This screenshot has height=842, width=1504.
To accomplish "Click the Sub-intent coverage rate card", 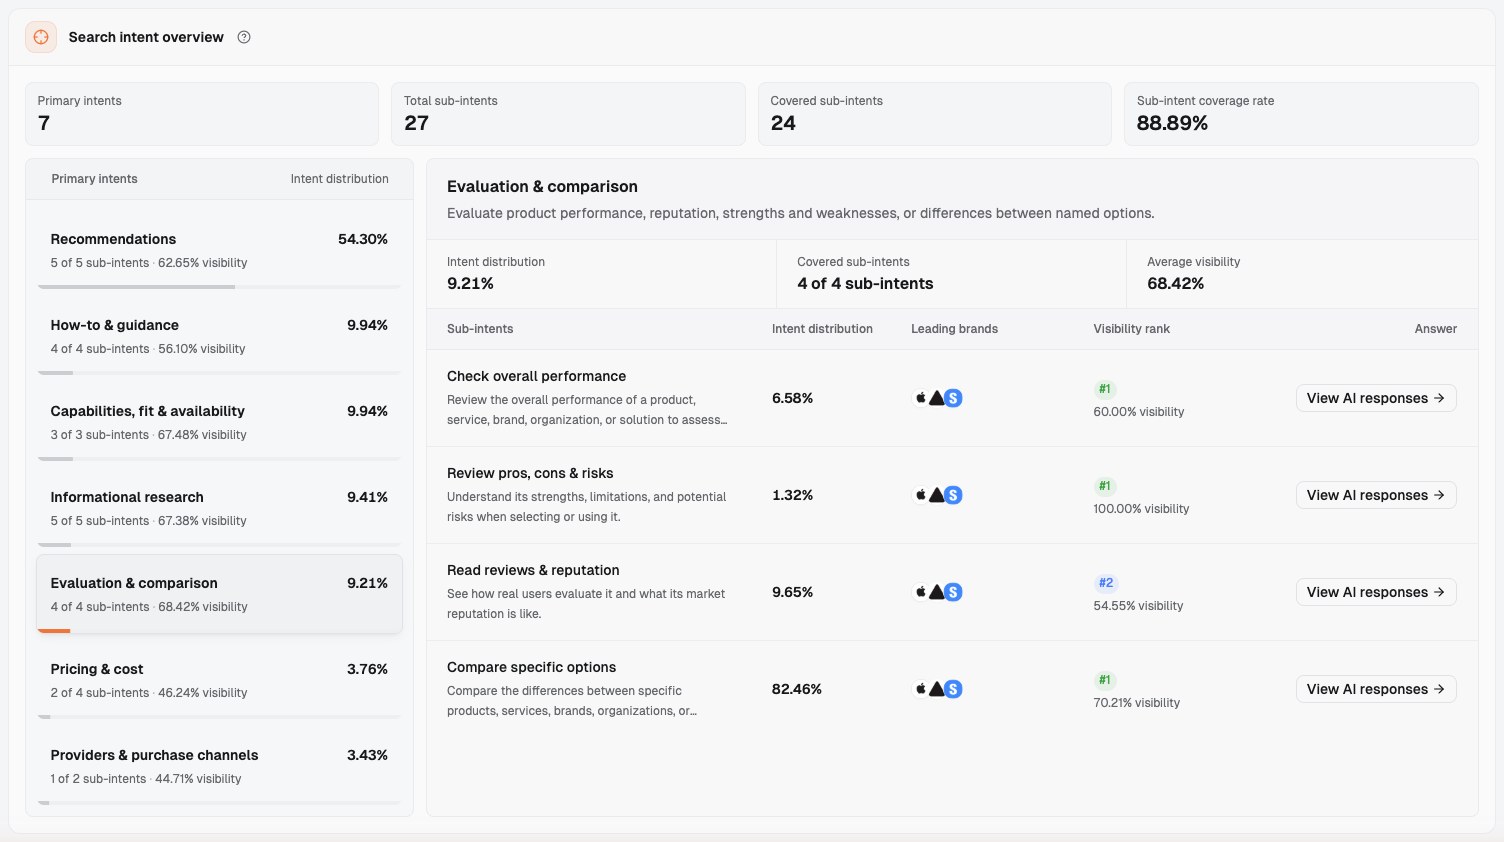I will click(1301, 114).
